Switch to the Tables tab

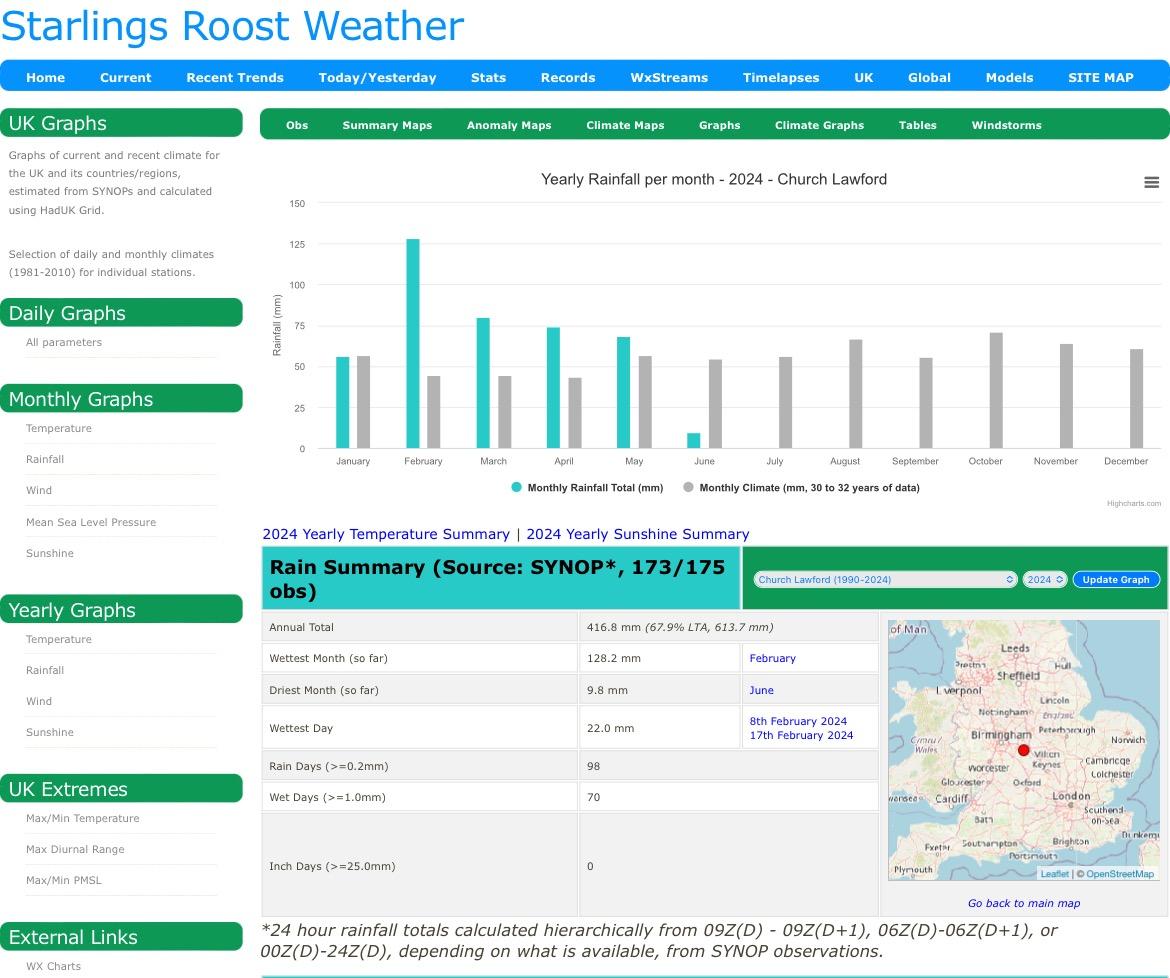pos(917,125)
